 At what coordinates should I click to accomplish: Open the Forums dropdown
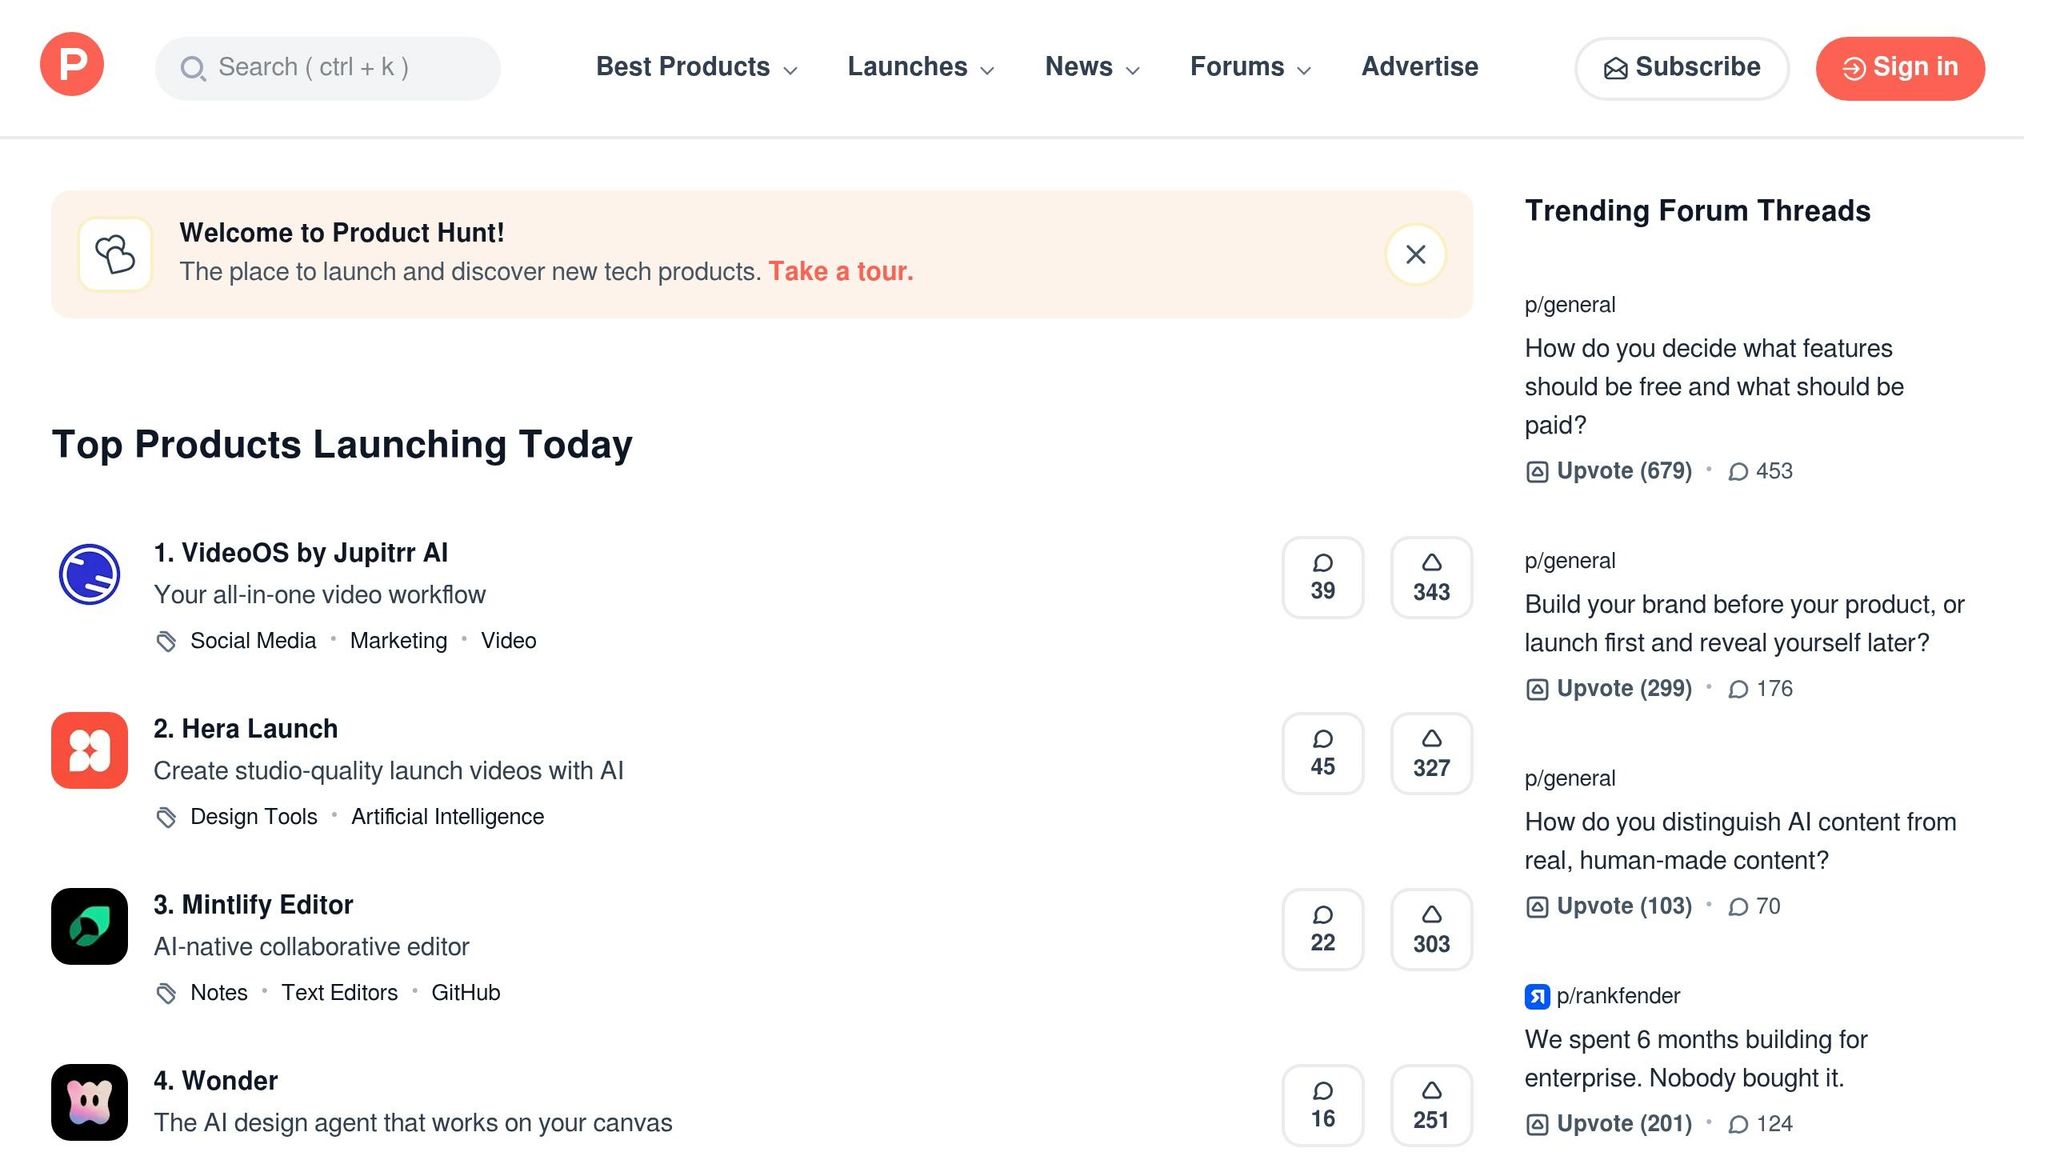1250,67
